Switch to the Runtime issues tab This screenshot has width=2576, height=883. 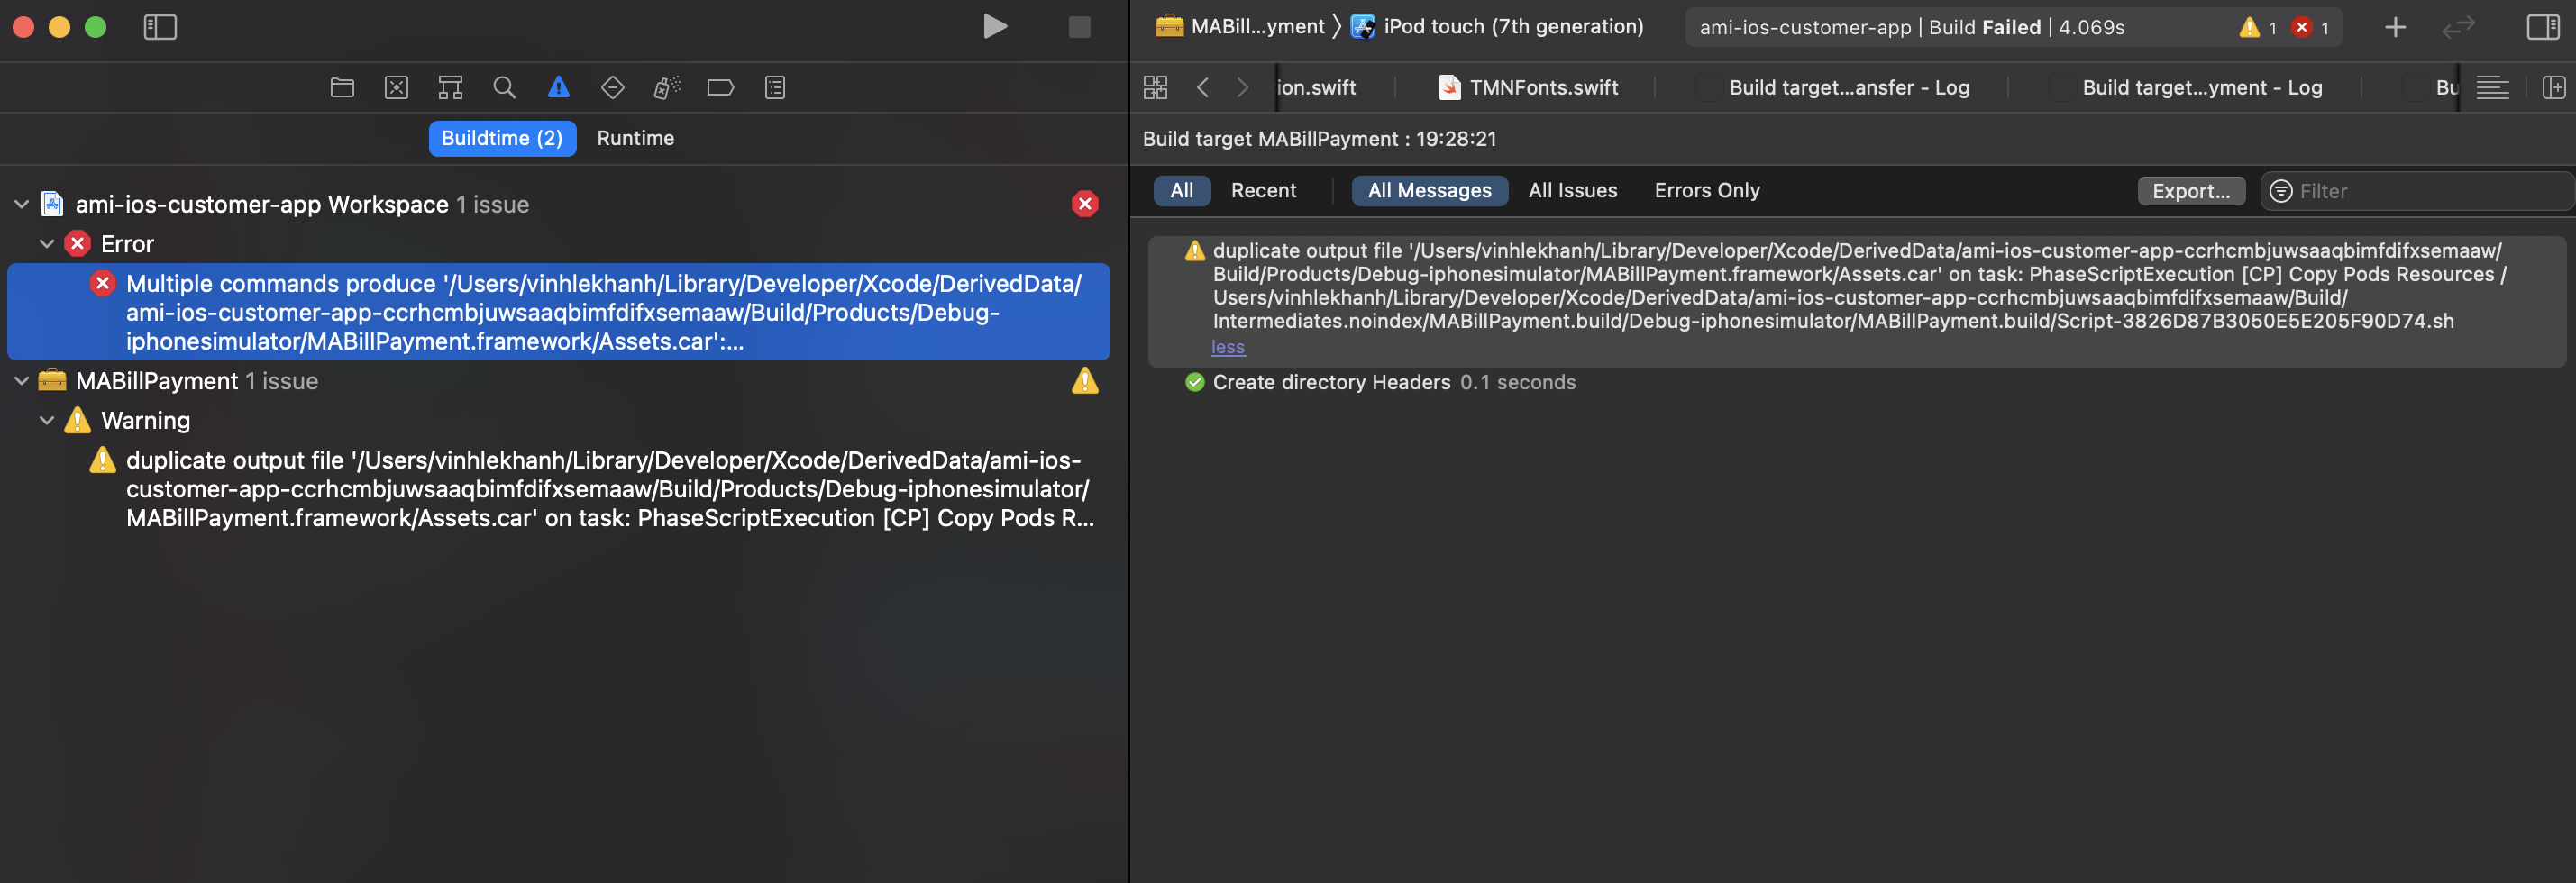click(x=635, y=138)
